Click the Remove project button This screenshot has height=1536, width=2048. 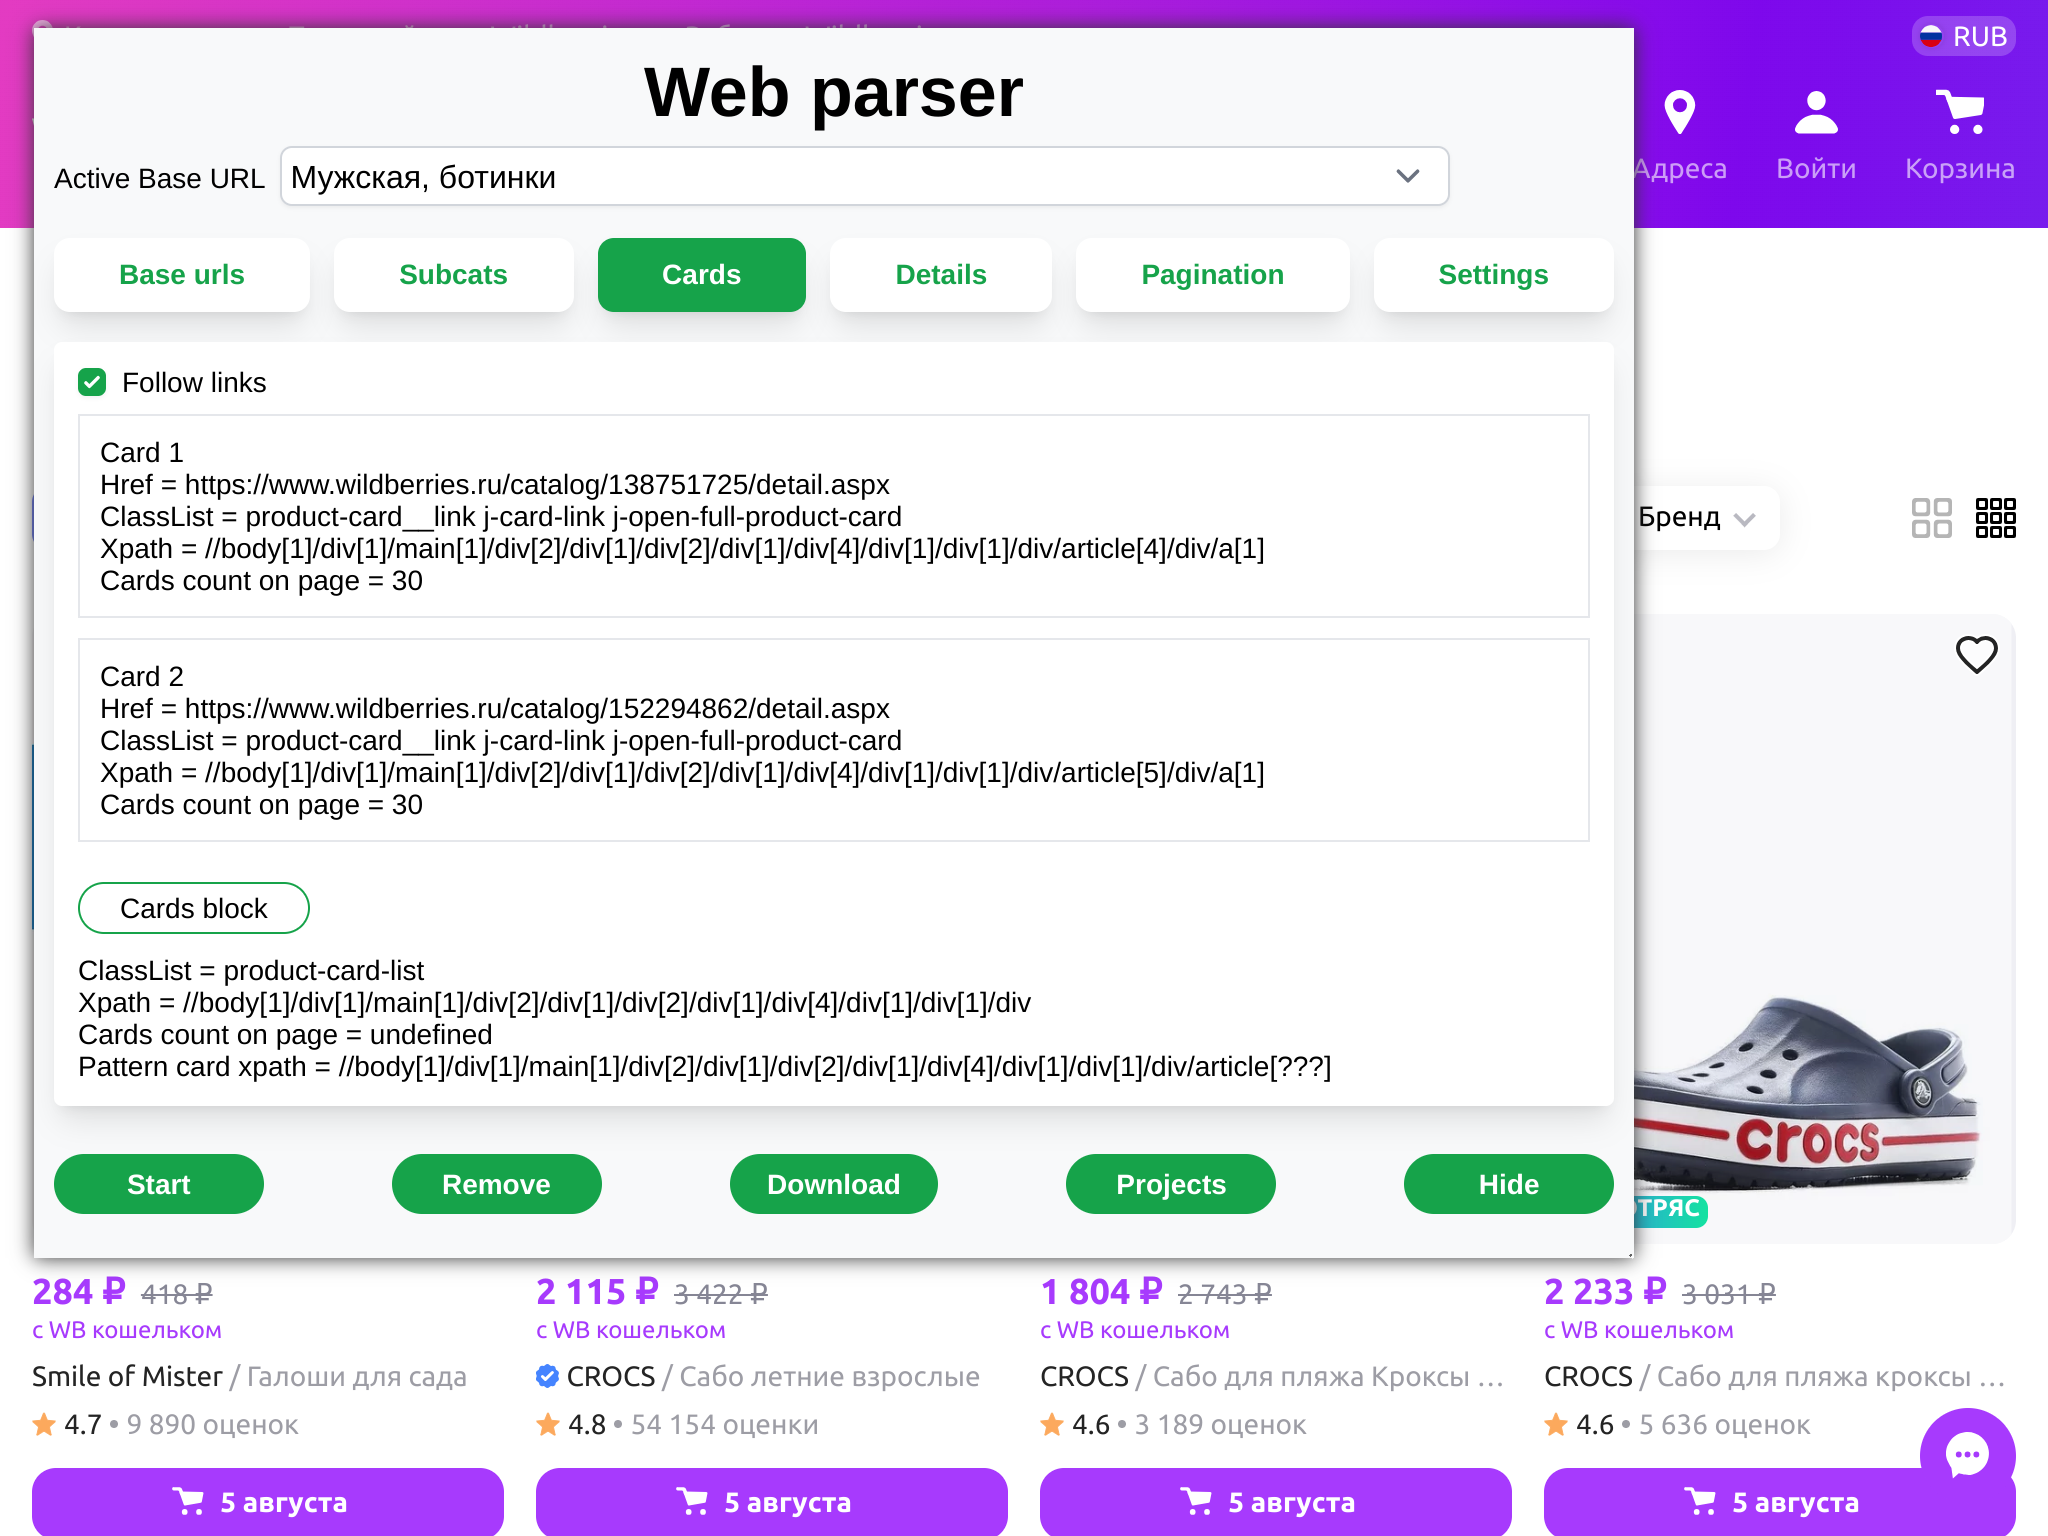[497, 1184]
